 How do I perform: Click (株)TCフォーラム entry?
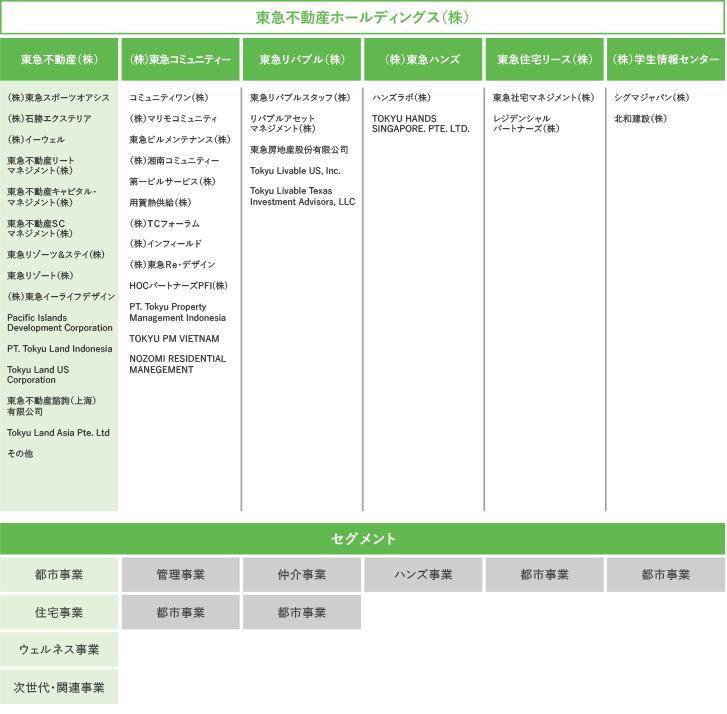click(164, 223)
